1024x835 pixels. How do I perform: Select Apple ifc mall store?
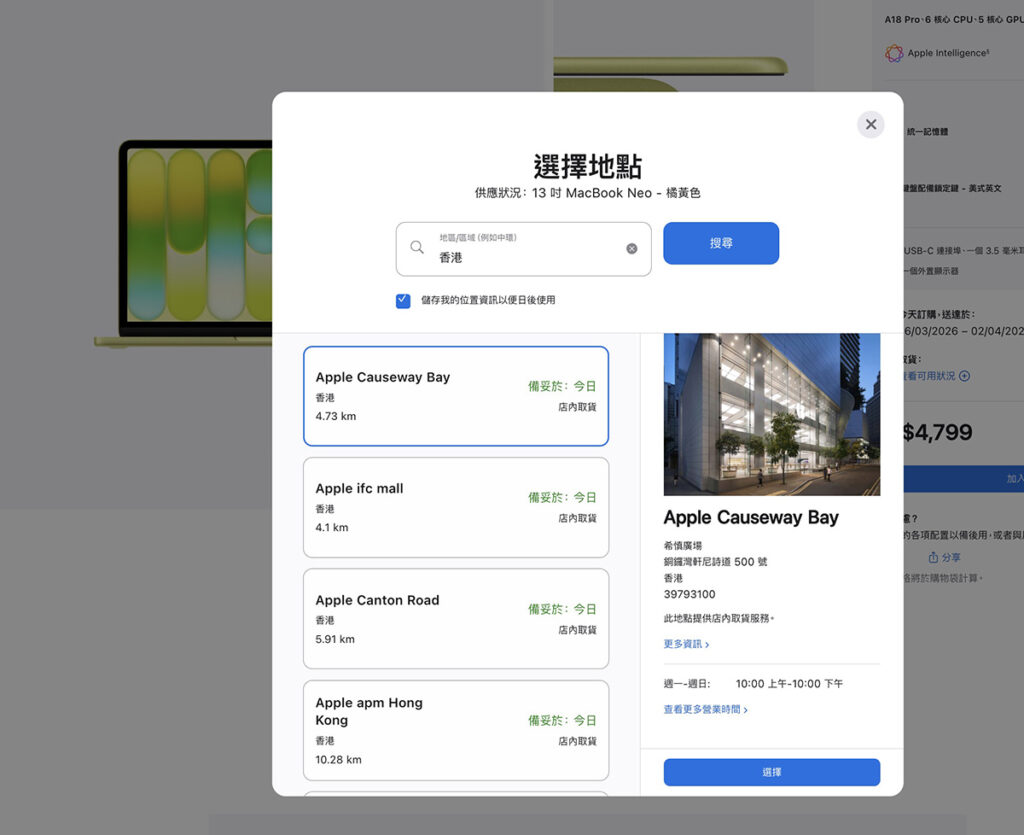456,507
